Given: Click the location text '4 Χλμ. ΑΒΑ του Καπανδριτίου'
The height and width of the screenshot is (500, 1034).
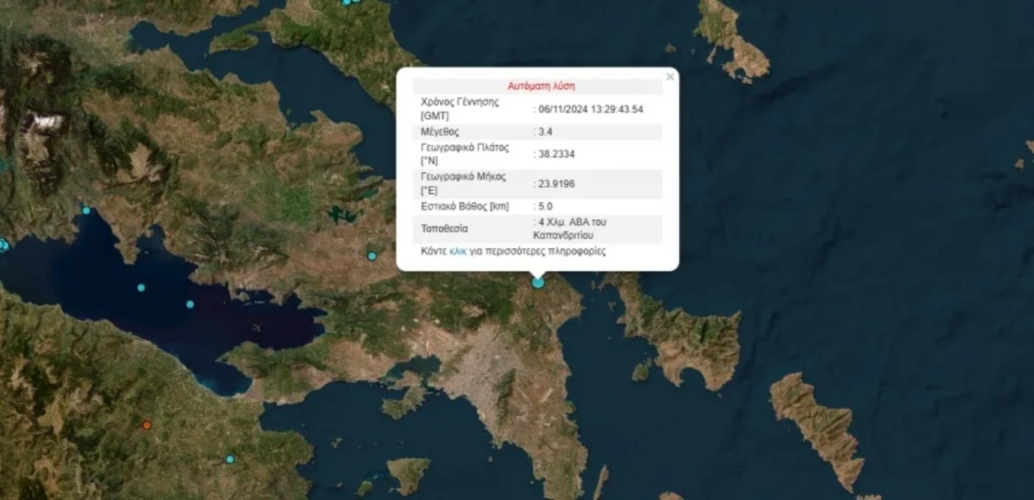Looking at the screenshot, I should point(569,228).
